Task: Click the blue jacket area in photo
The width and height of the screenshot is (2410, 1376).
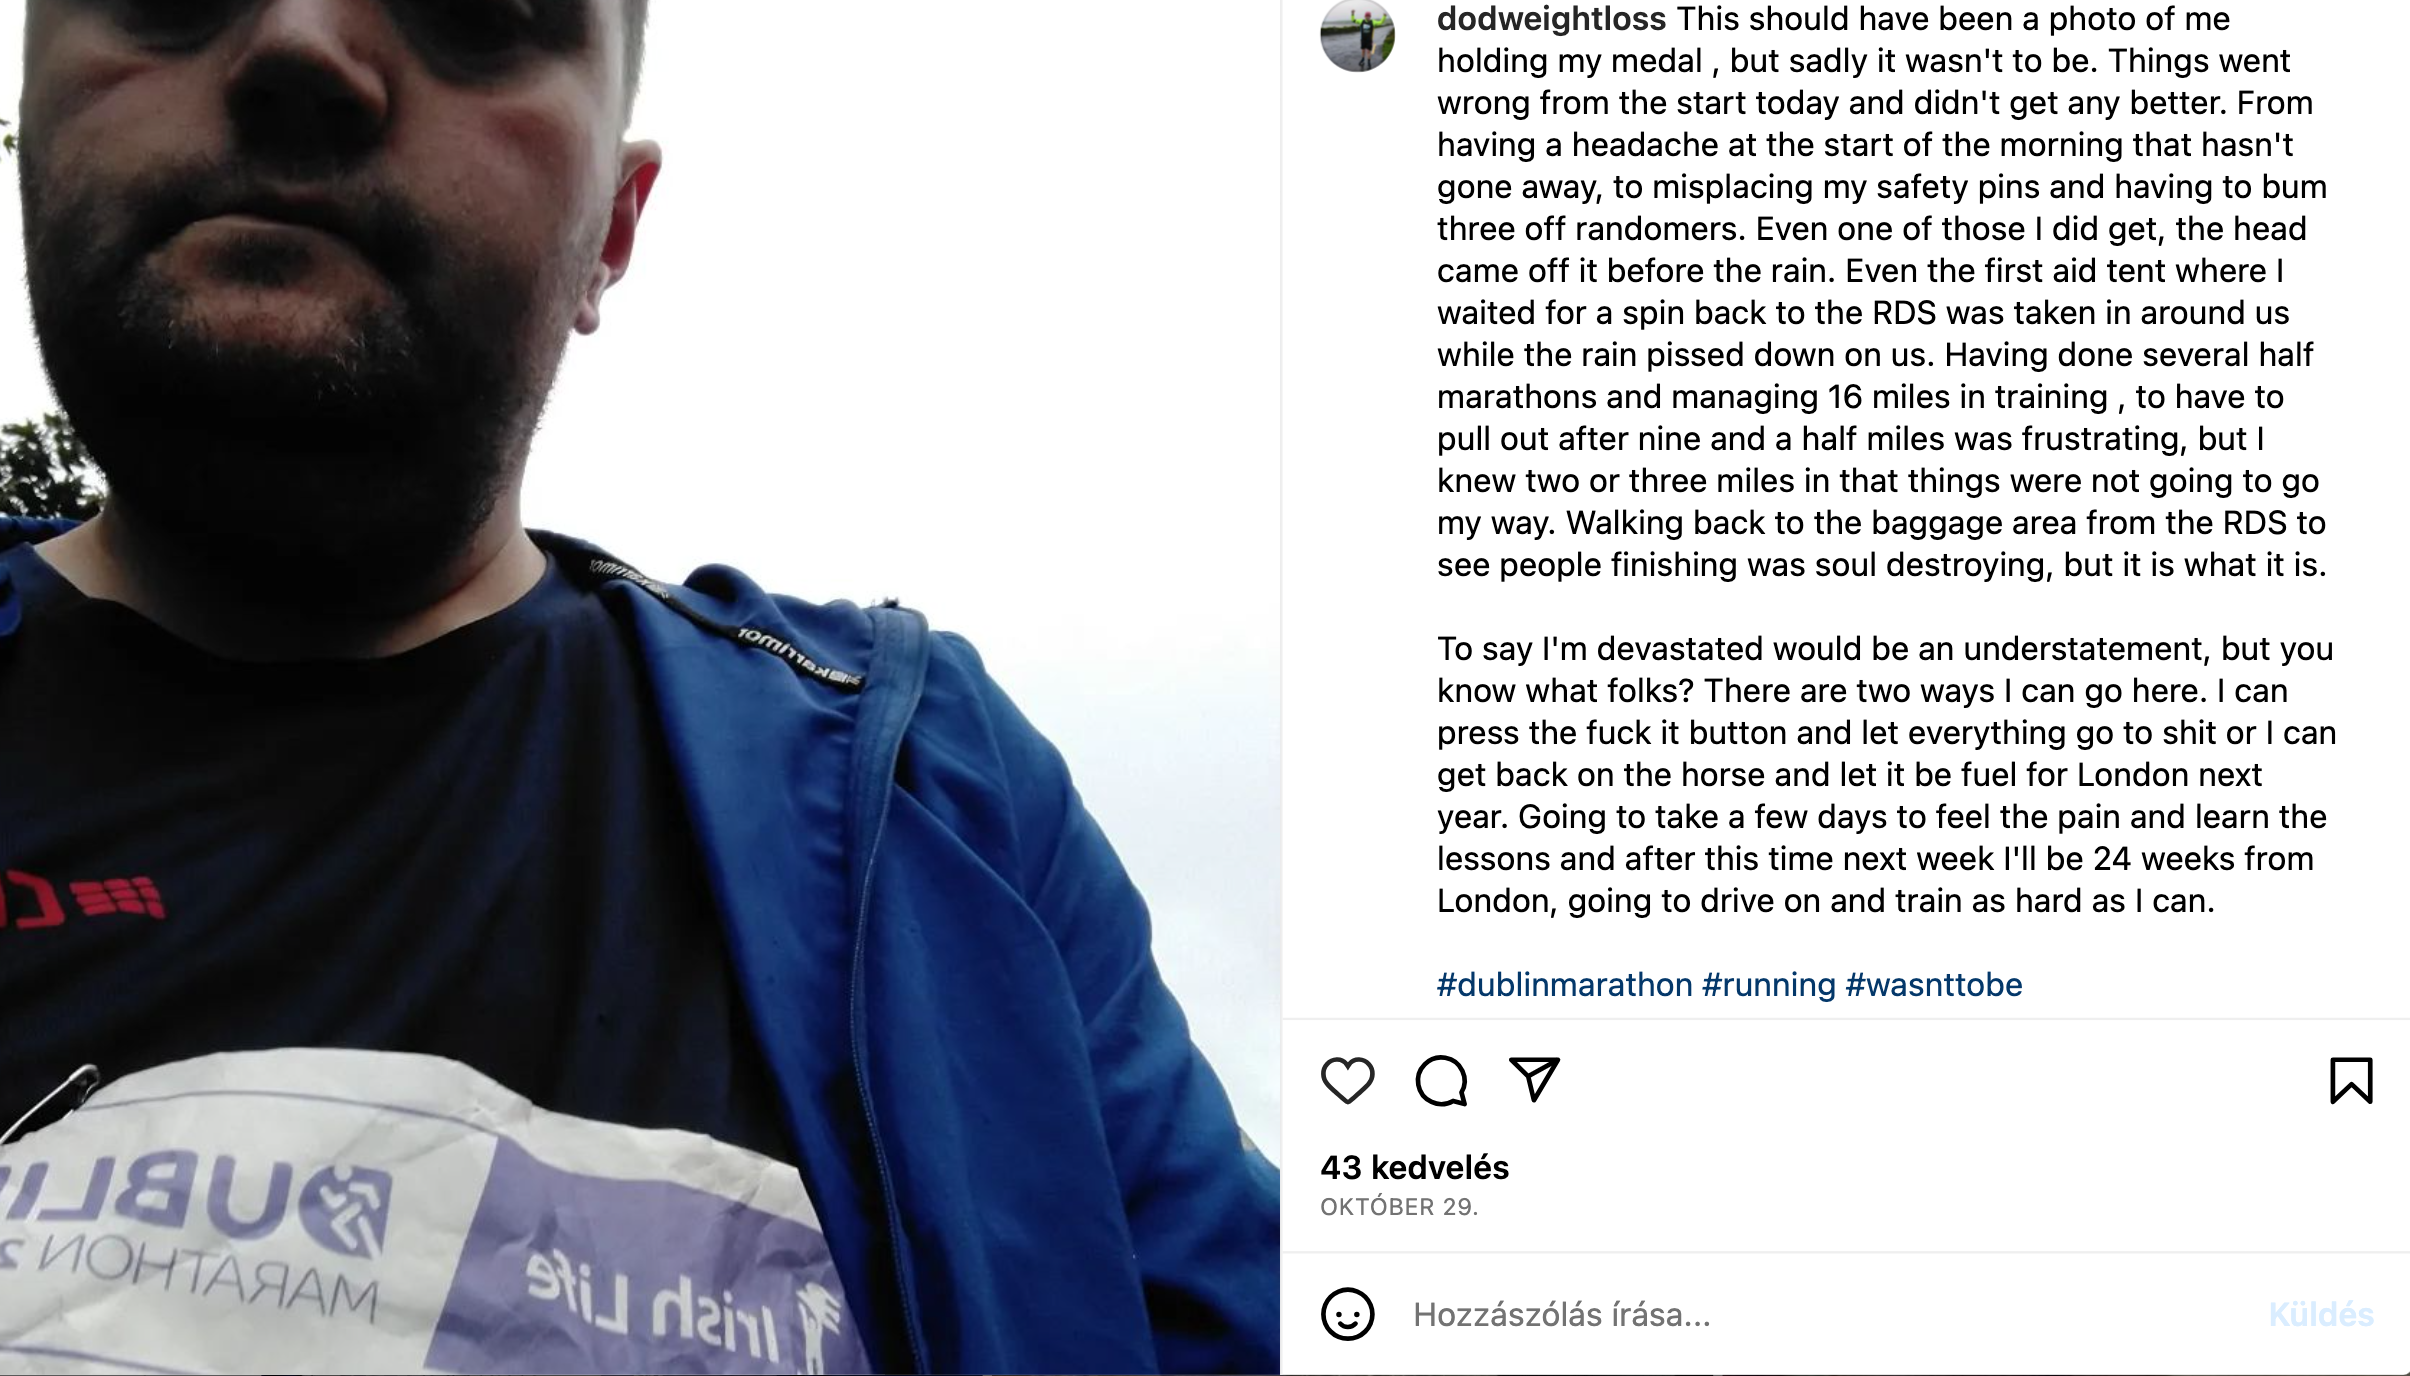Action: click(1000, 950)
